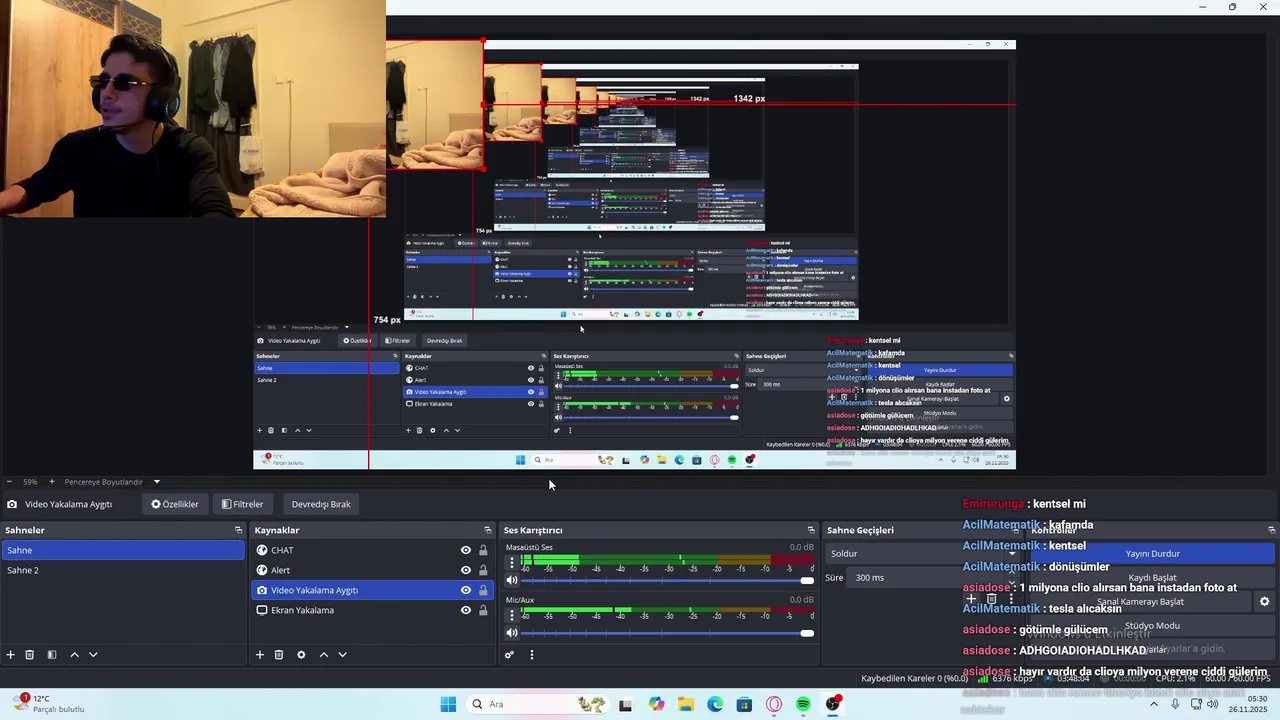This screenshot has width=1280, height=720.
Task: Open OBS Studio from the taskbar
Action: [x=833, y=704]
